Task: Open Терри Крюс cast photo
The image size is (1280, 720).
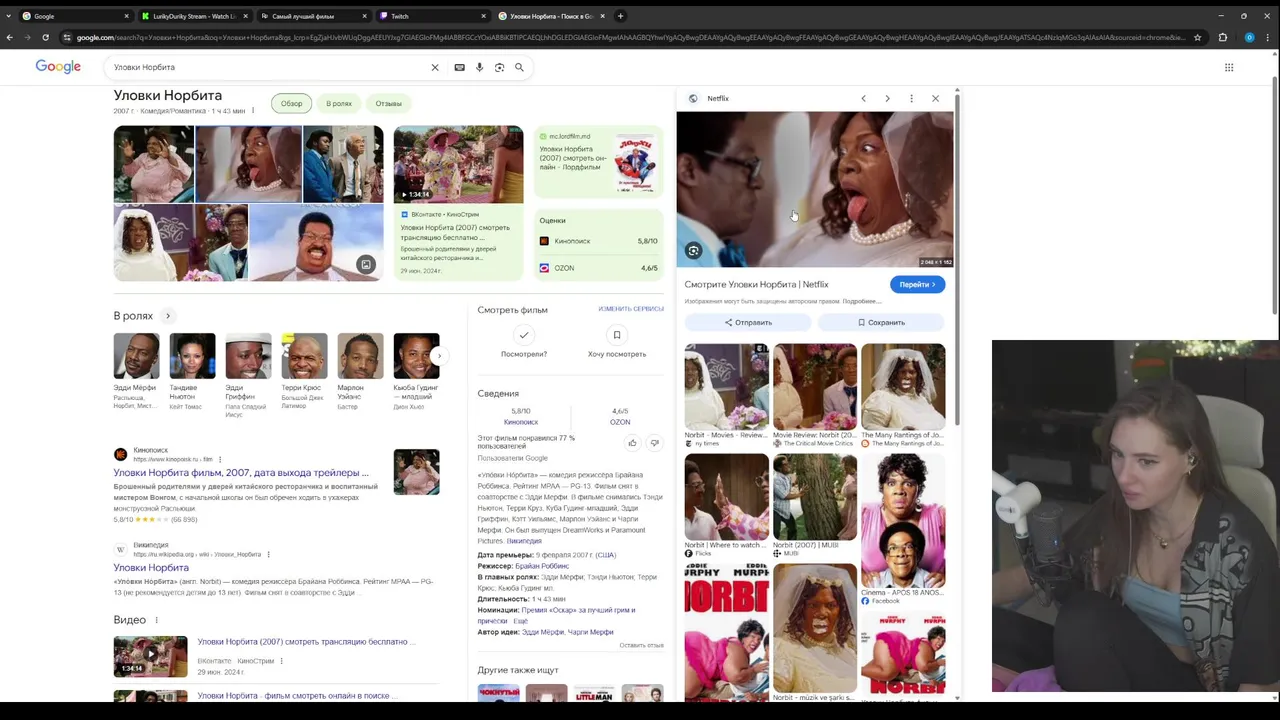Action: 304,356
